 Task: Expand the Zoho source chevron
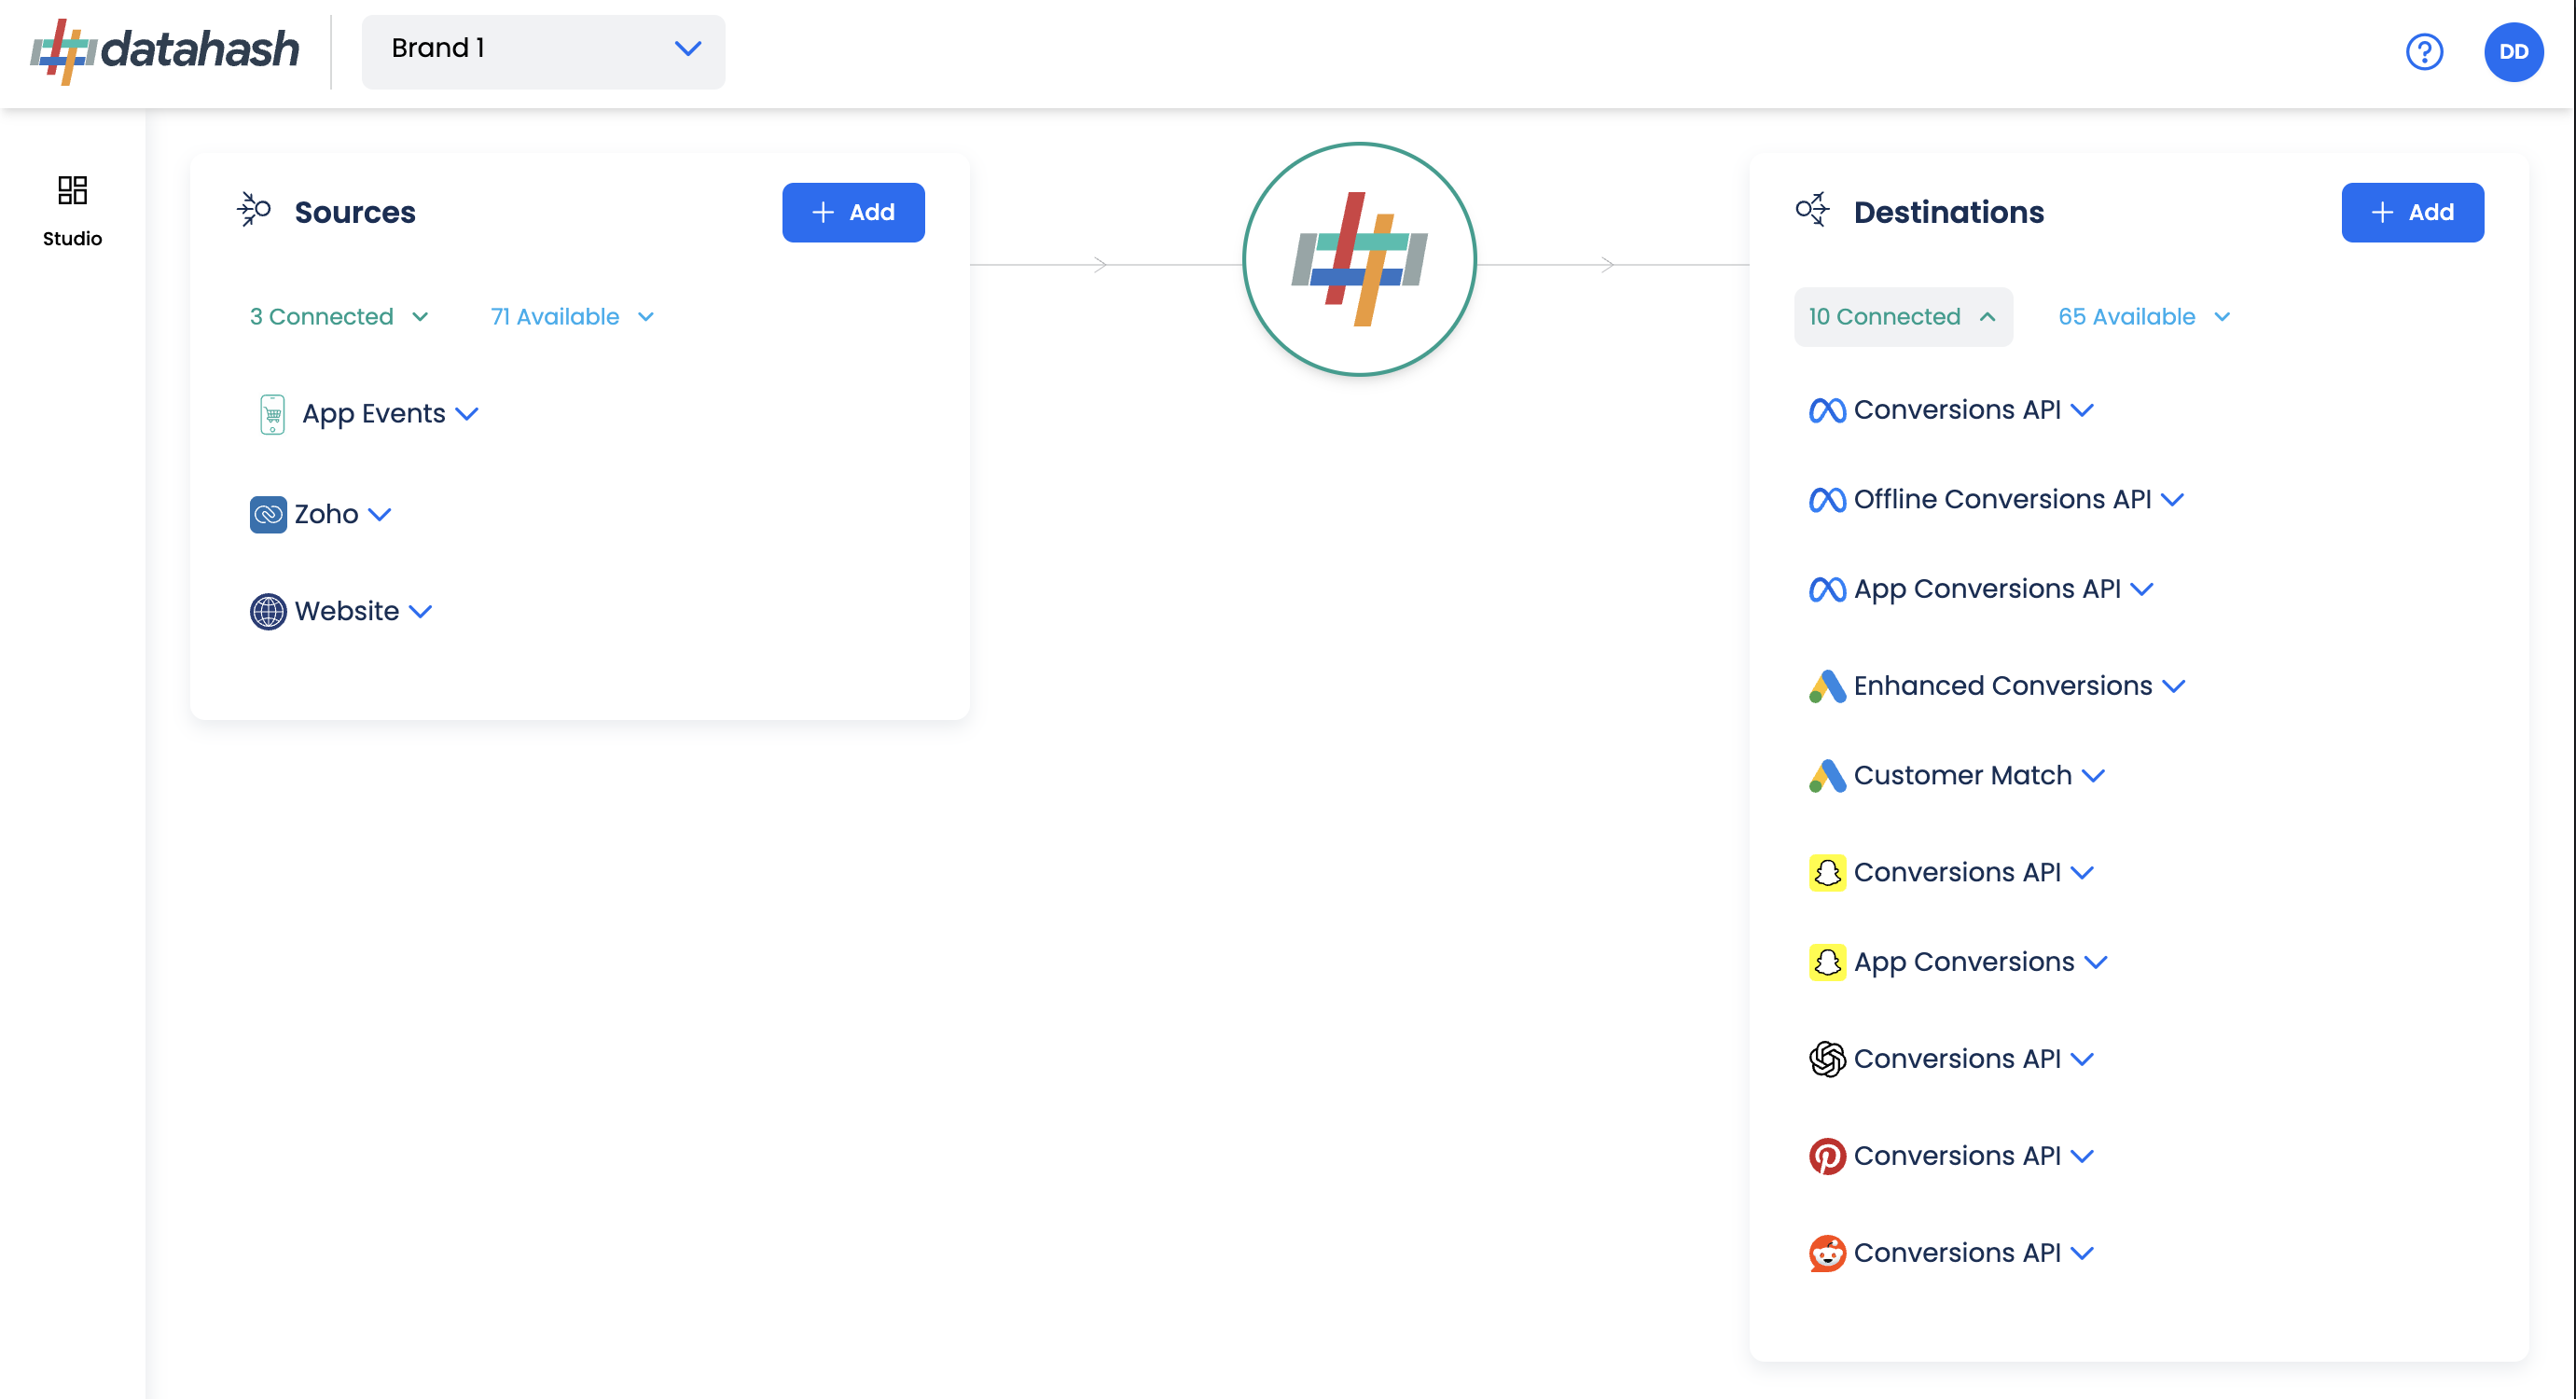pos(380,514)
